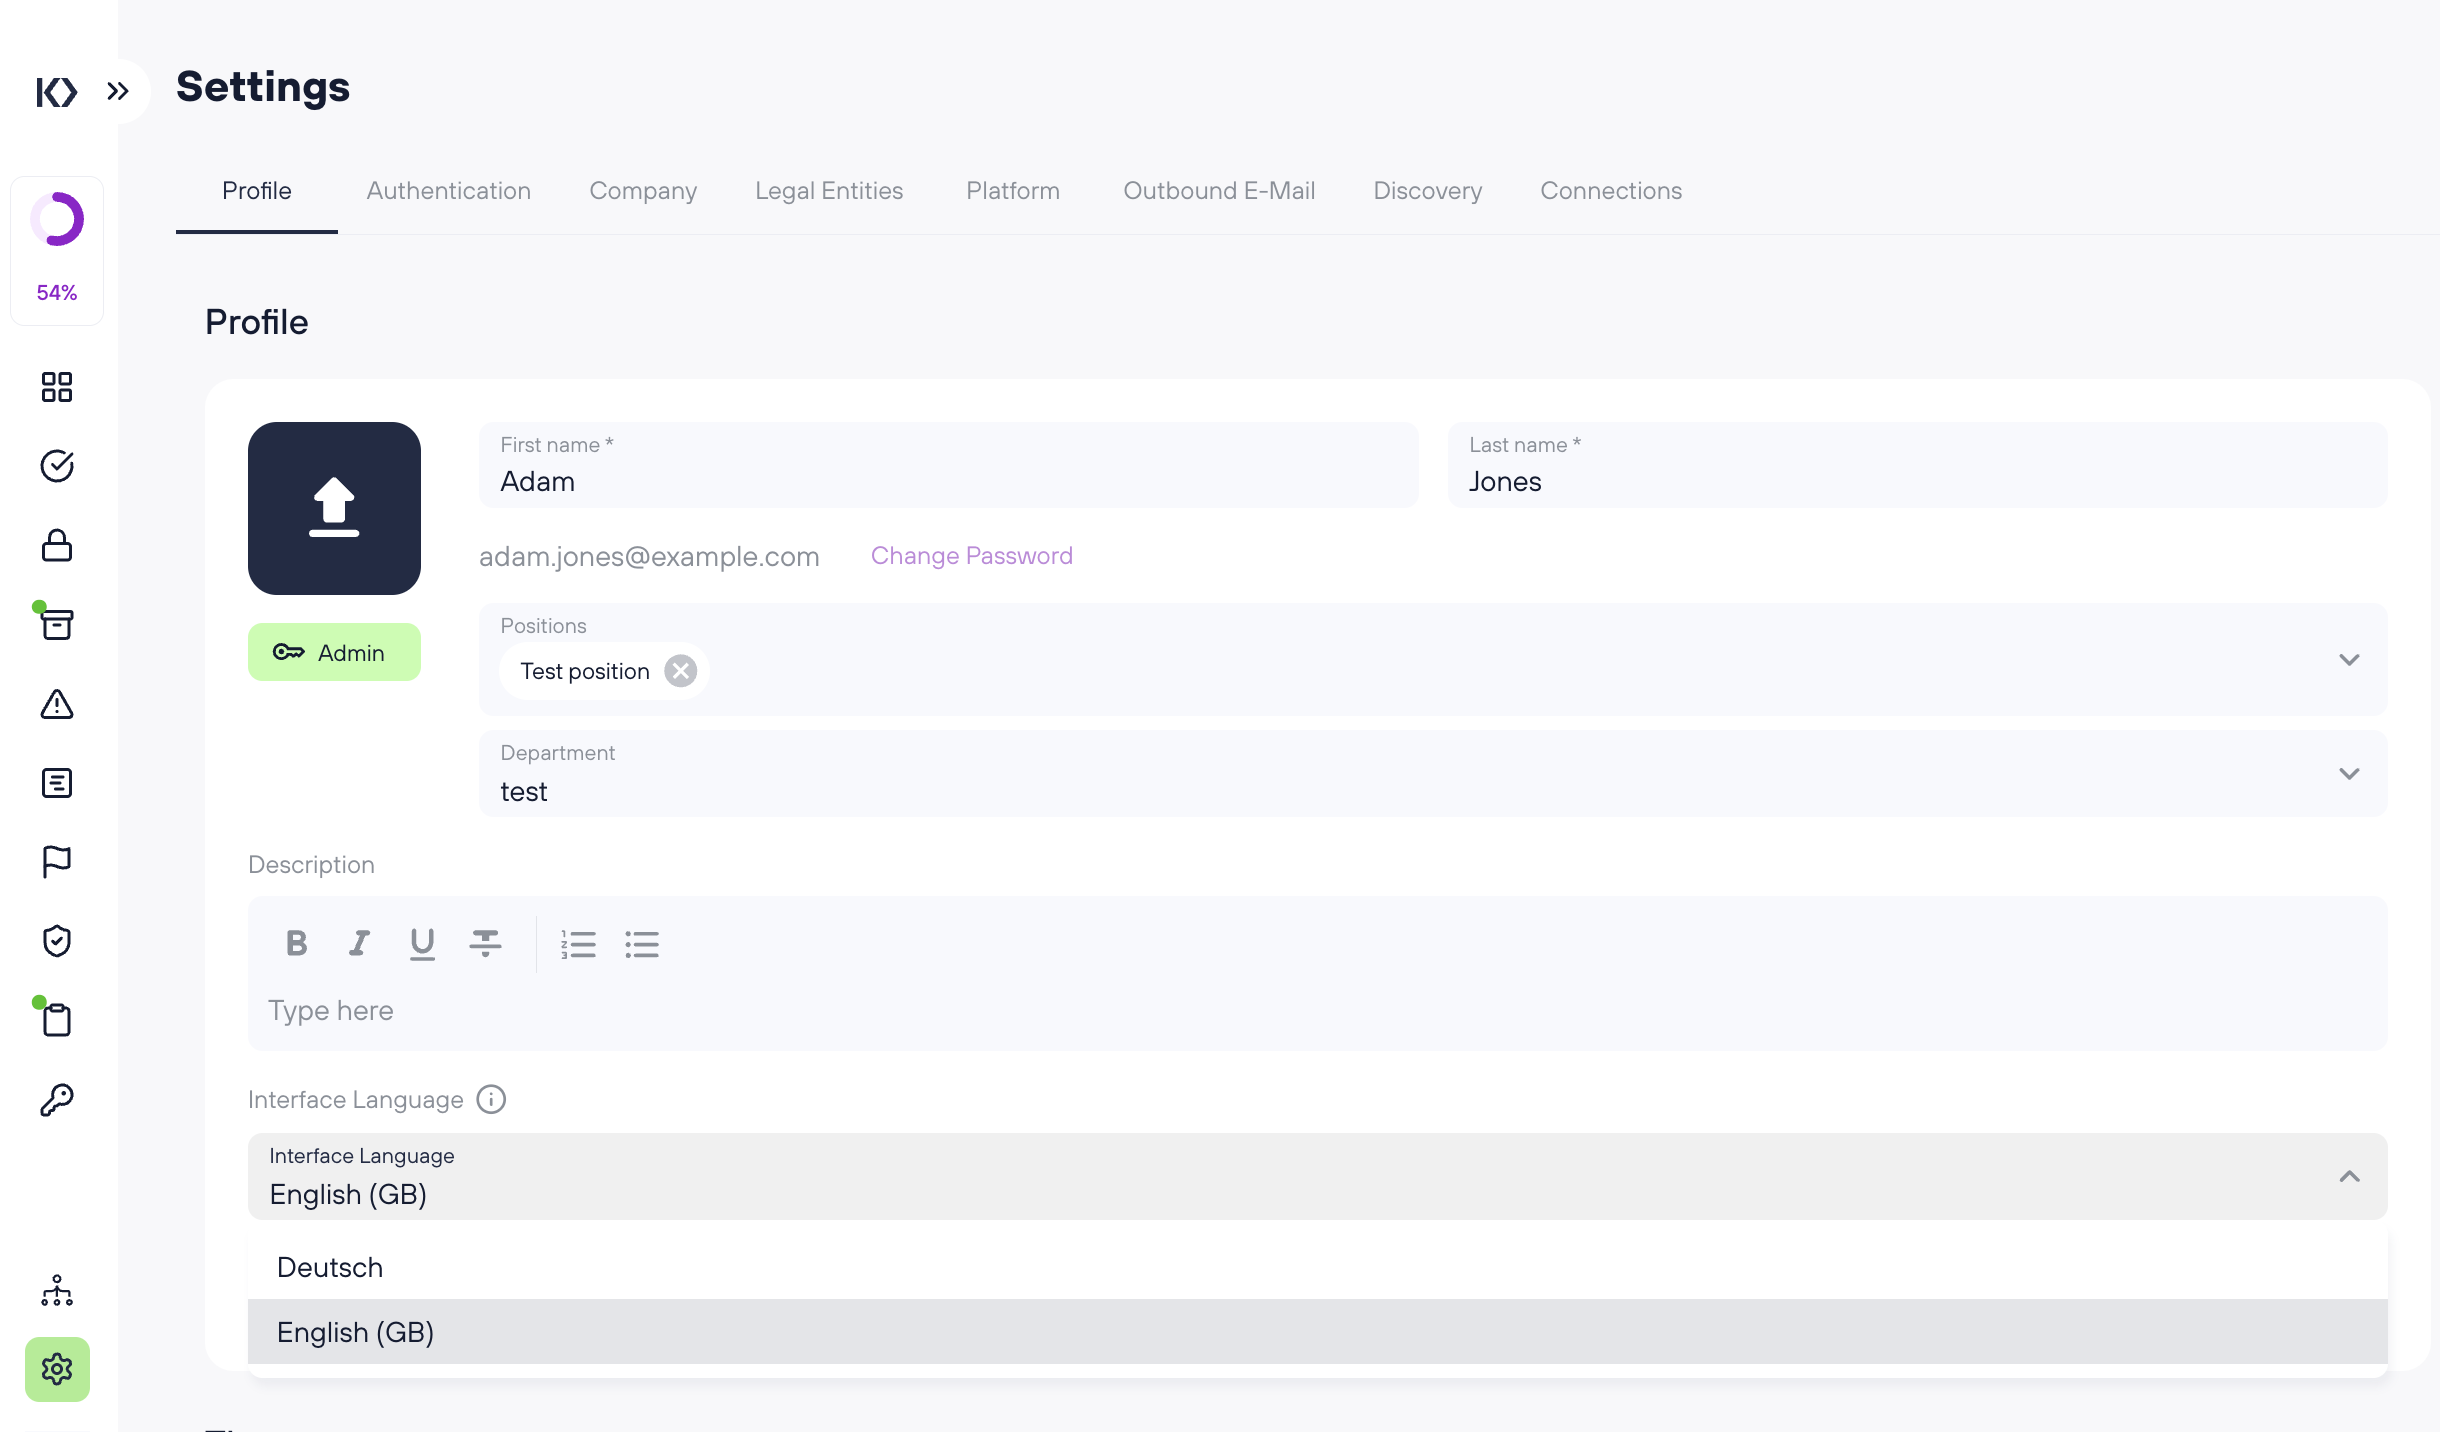Click the Description 'Type here' text area
The height and width of the screenshot is (1432, 2440).
[x=1317, y=1011]
